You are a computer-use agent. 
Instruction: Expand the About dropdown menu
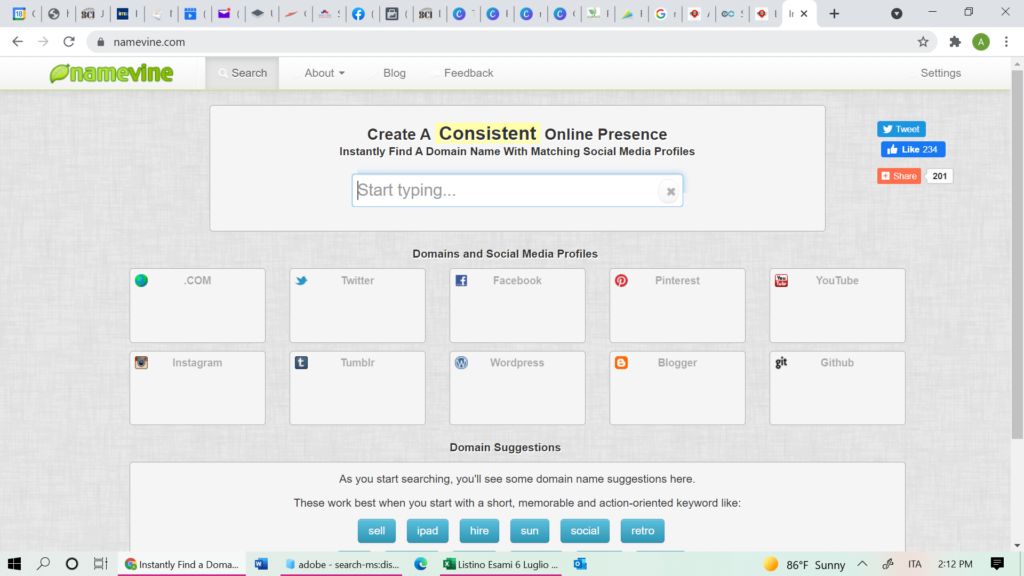324,73
